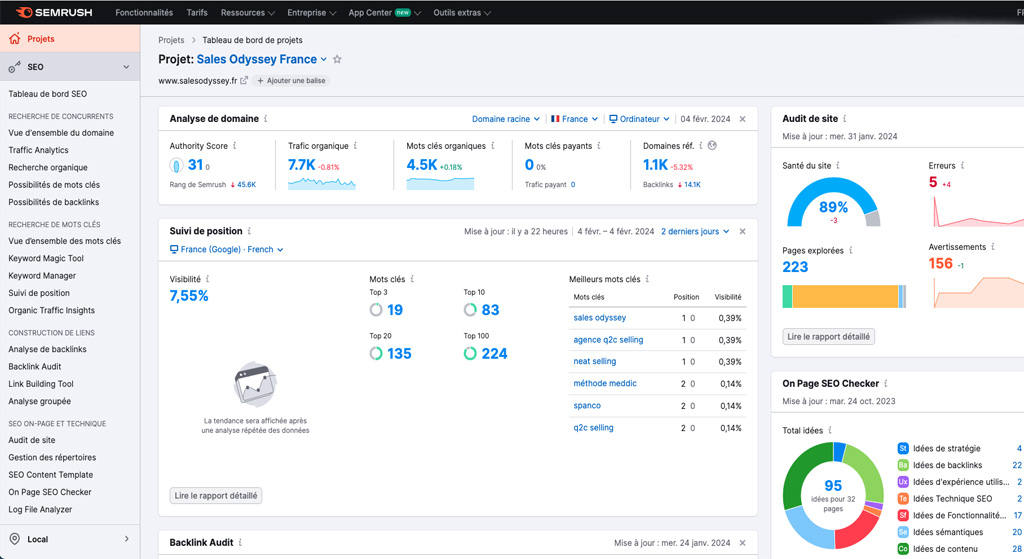The image size is (1024, 559).
Task: Open the project name dropdown arrow
Action: [x=323, y=59]
